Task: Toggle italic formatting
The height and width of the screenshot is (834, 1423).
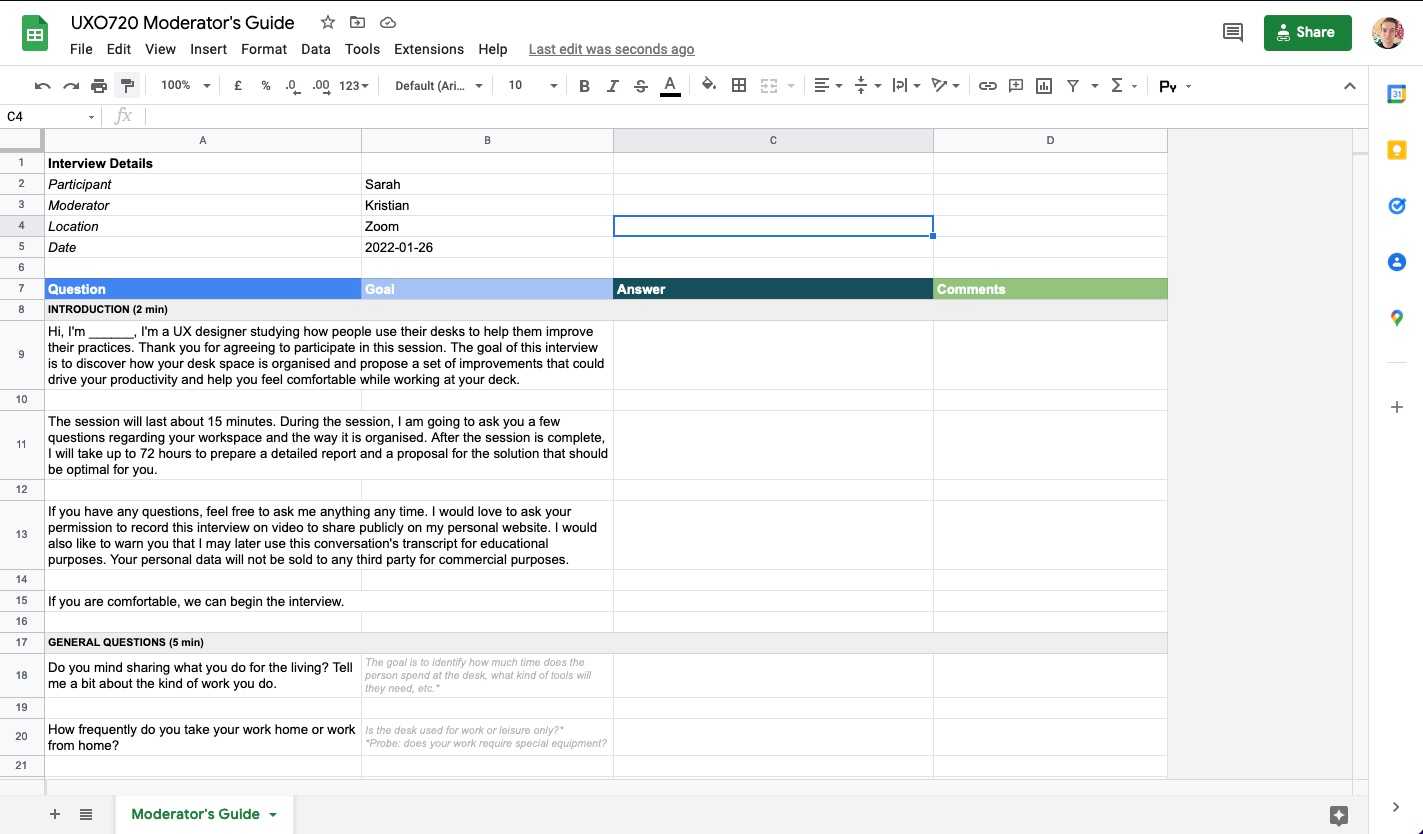Action: 612,86
